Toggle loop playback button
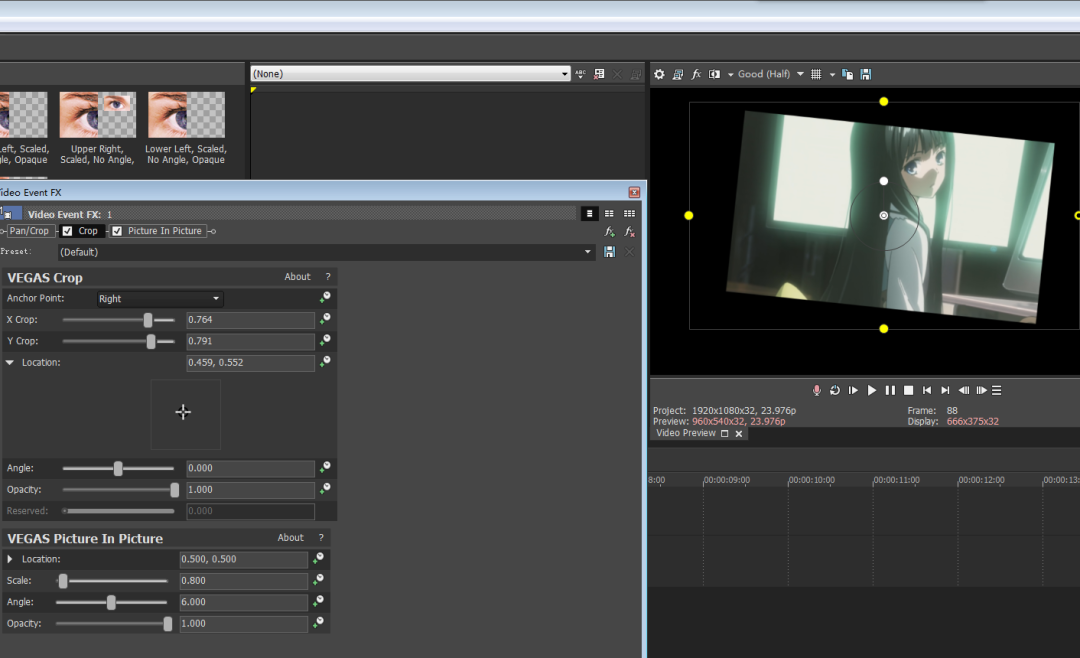This screenshot has height=658, width=1080. 835,391
